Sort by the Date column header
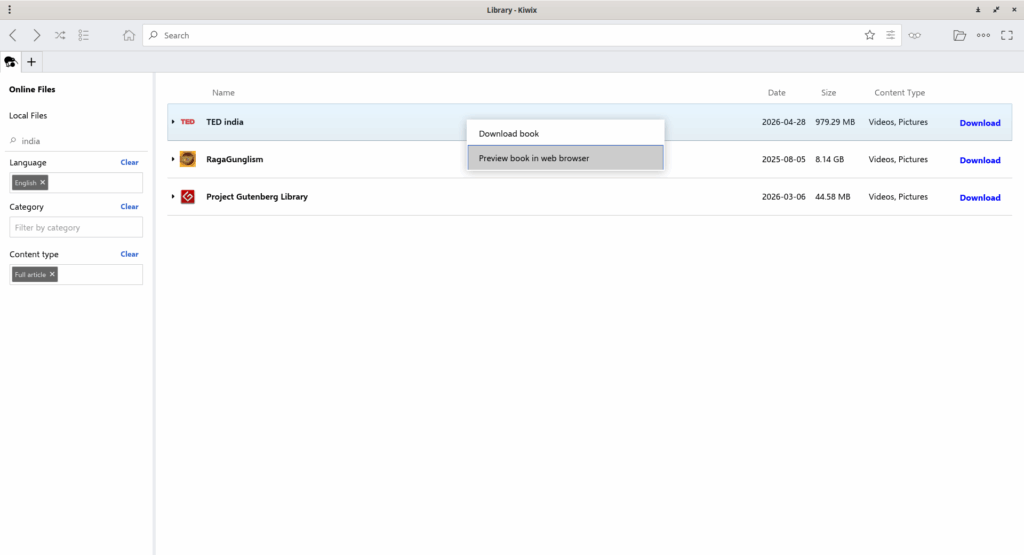The width and height of the screenshot is (1024, 555). click(776, 93)
